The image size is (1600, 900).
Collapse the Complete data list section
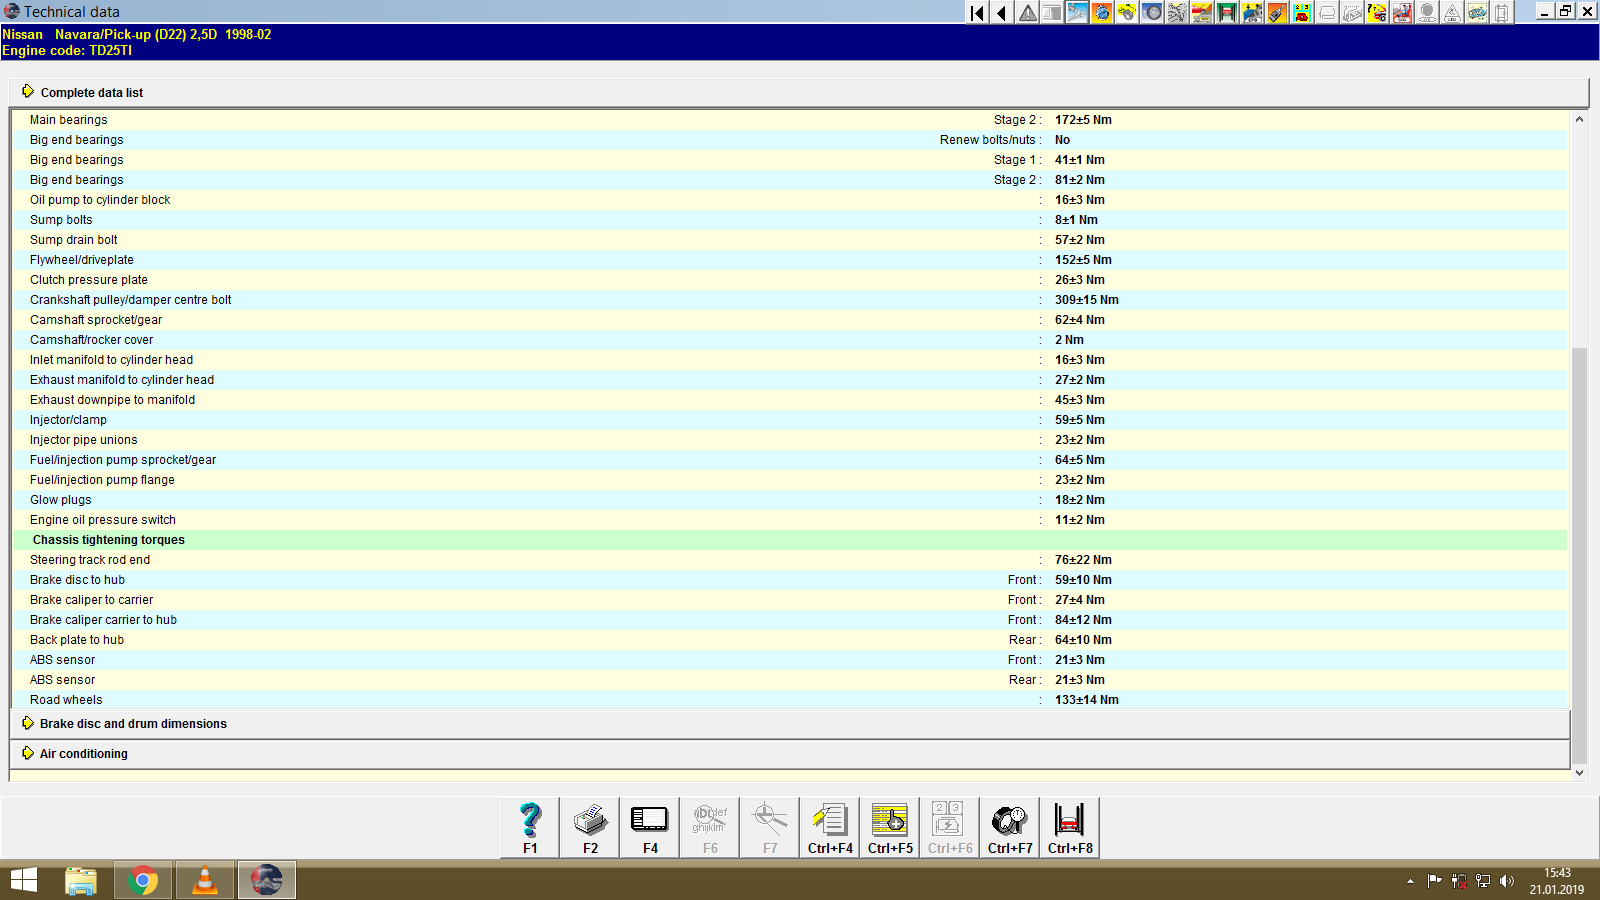coord(91,92)
